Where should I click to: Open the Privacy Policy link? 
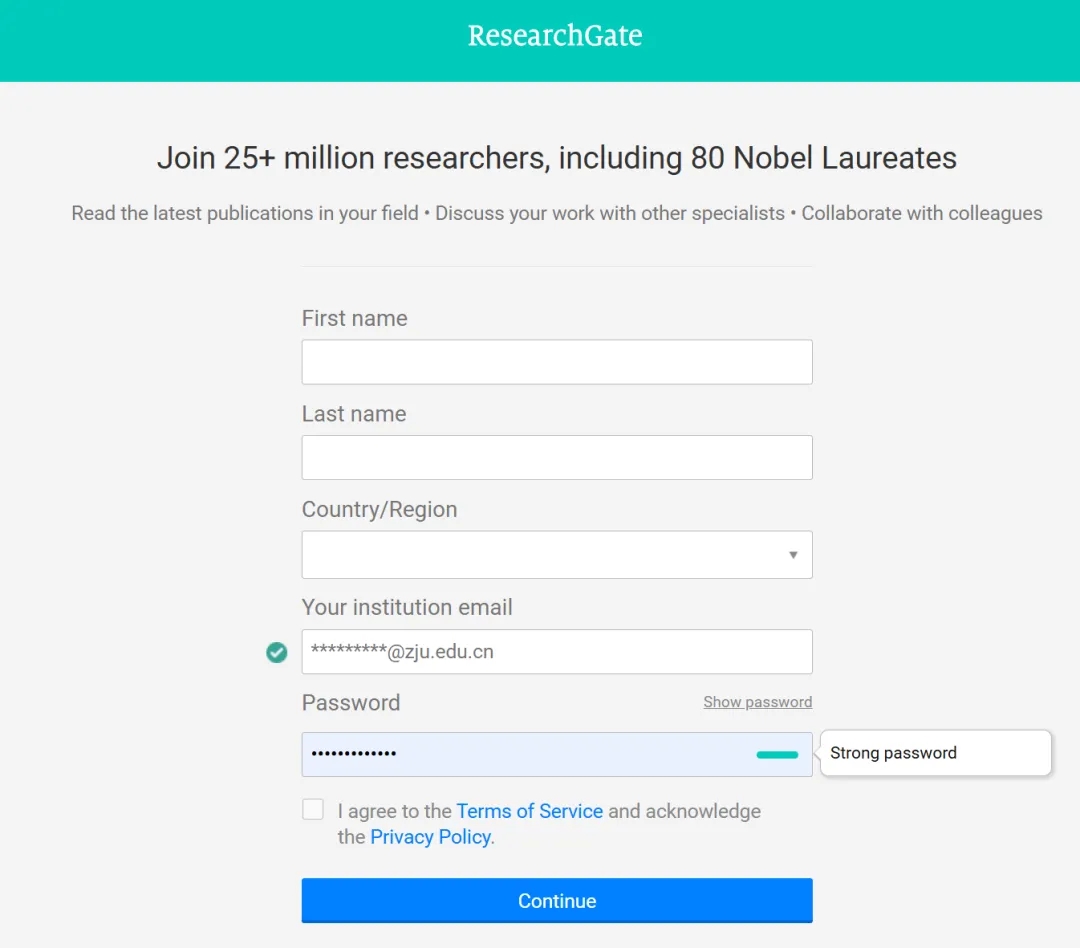coord(430,836)
